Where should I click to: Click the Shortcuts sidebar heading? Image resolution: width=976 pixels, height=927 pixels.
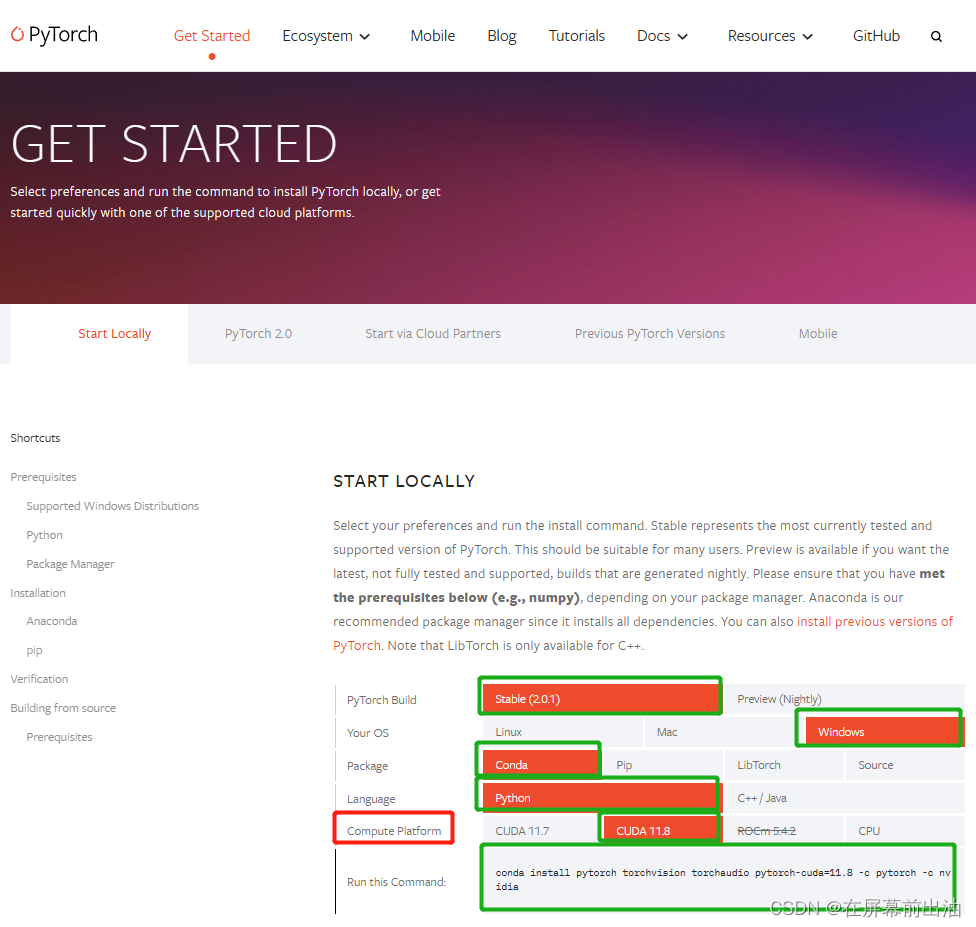click(x=35, y=438)
